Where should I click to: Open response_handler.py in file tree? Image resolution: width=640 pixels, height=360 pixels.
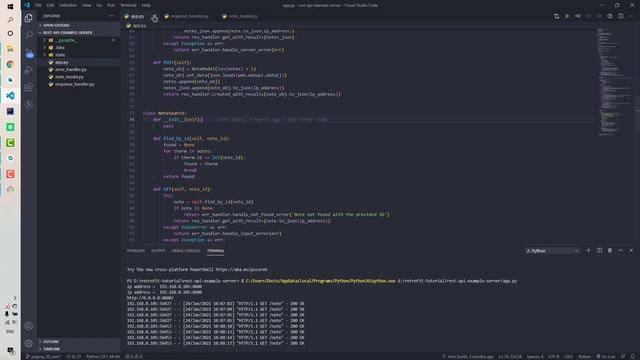pyautogui.click(x=78, y=84)
